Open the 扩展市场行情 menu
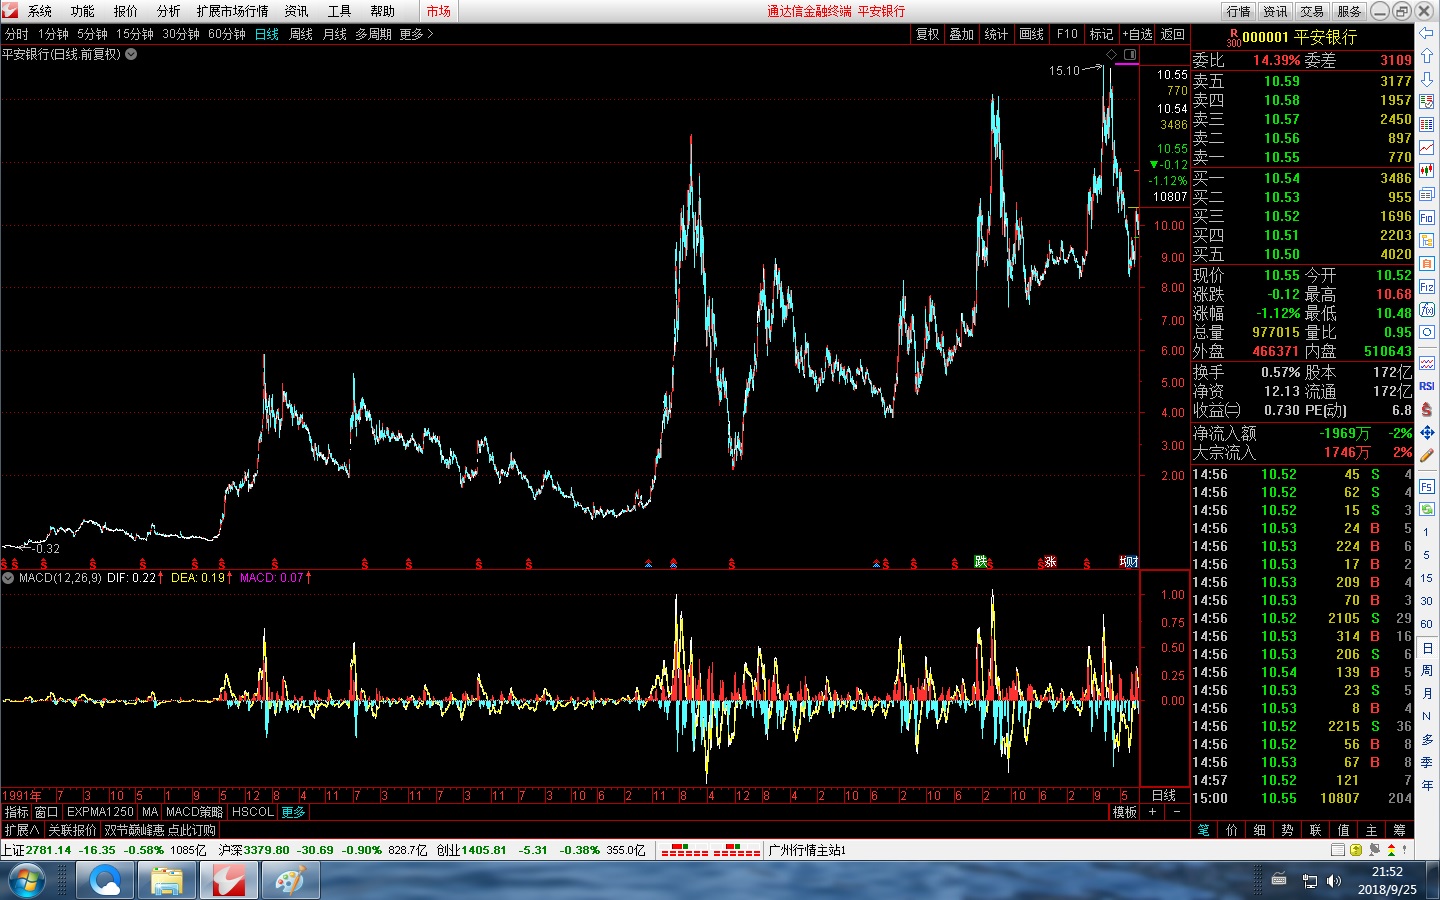 232,11
